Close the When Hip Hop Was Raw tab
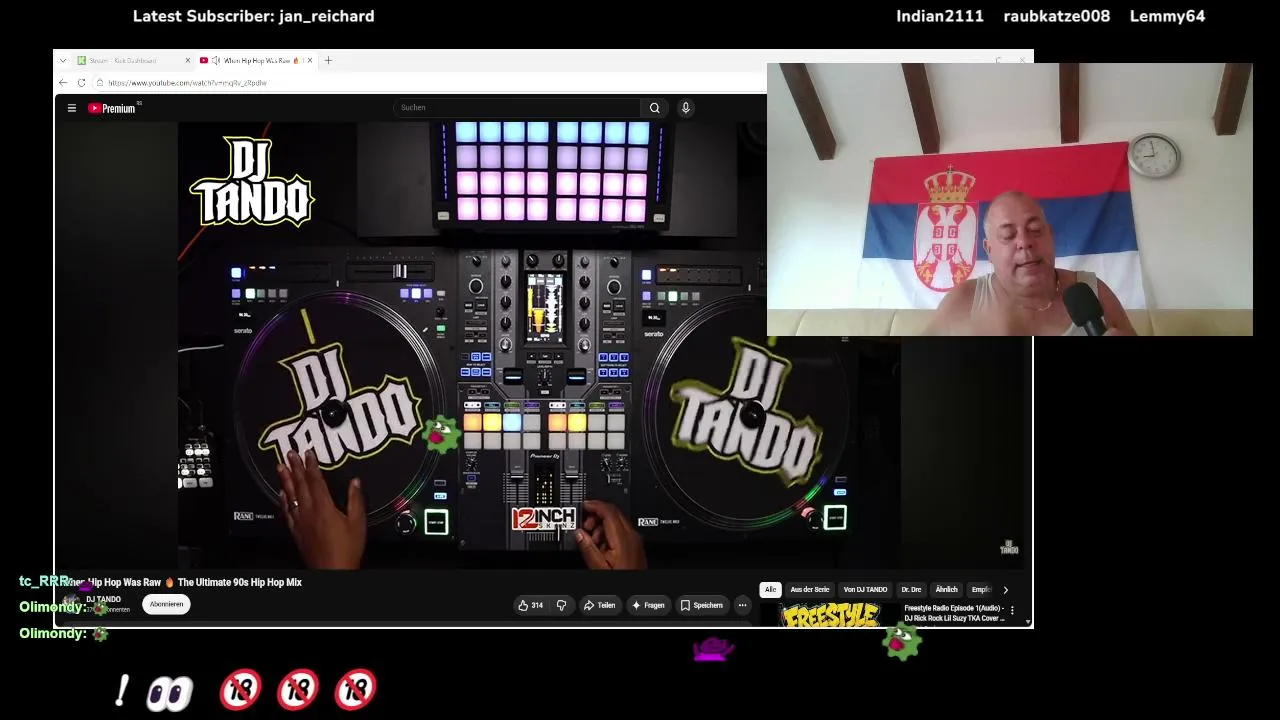 310,60
